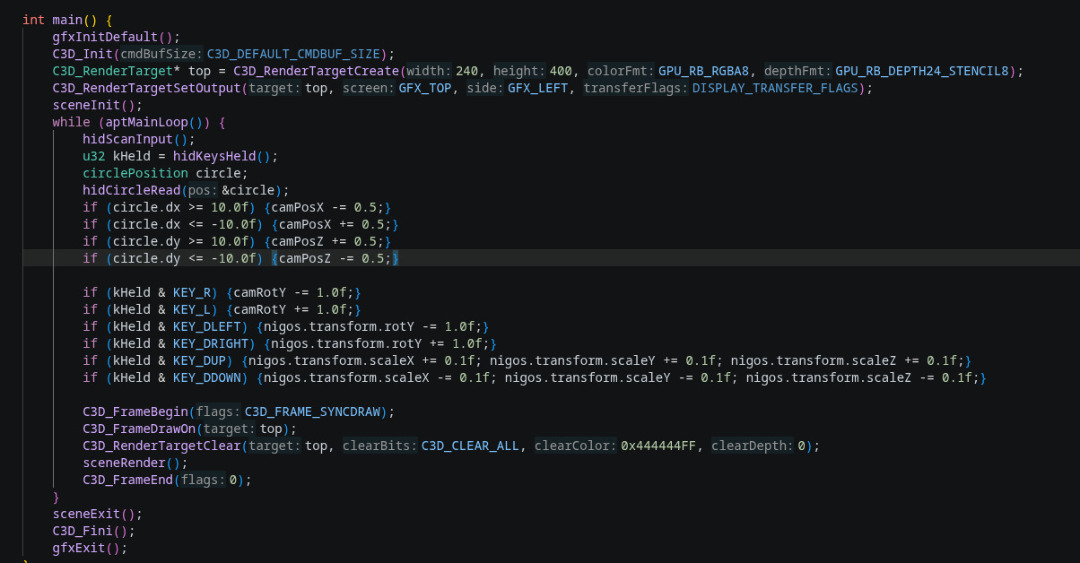Image resolution: width=1080 pixels, height=563 pixels.
Task: Click KEY_R in the kHeld check
Action: (191, 293)
